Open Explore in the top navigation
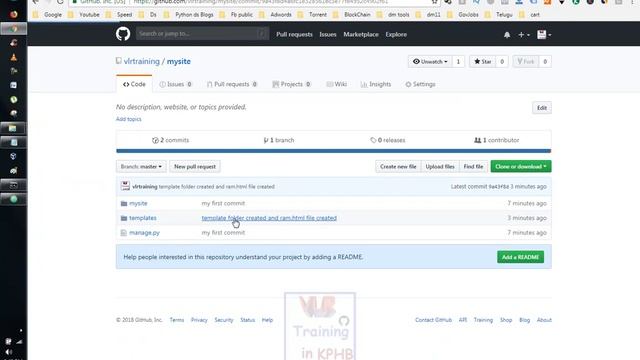640x360 pixels. [396, 35]
